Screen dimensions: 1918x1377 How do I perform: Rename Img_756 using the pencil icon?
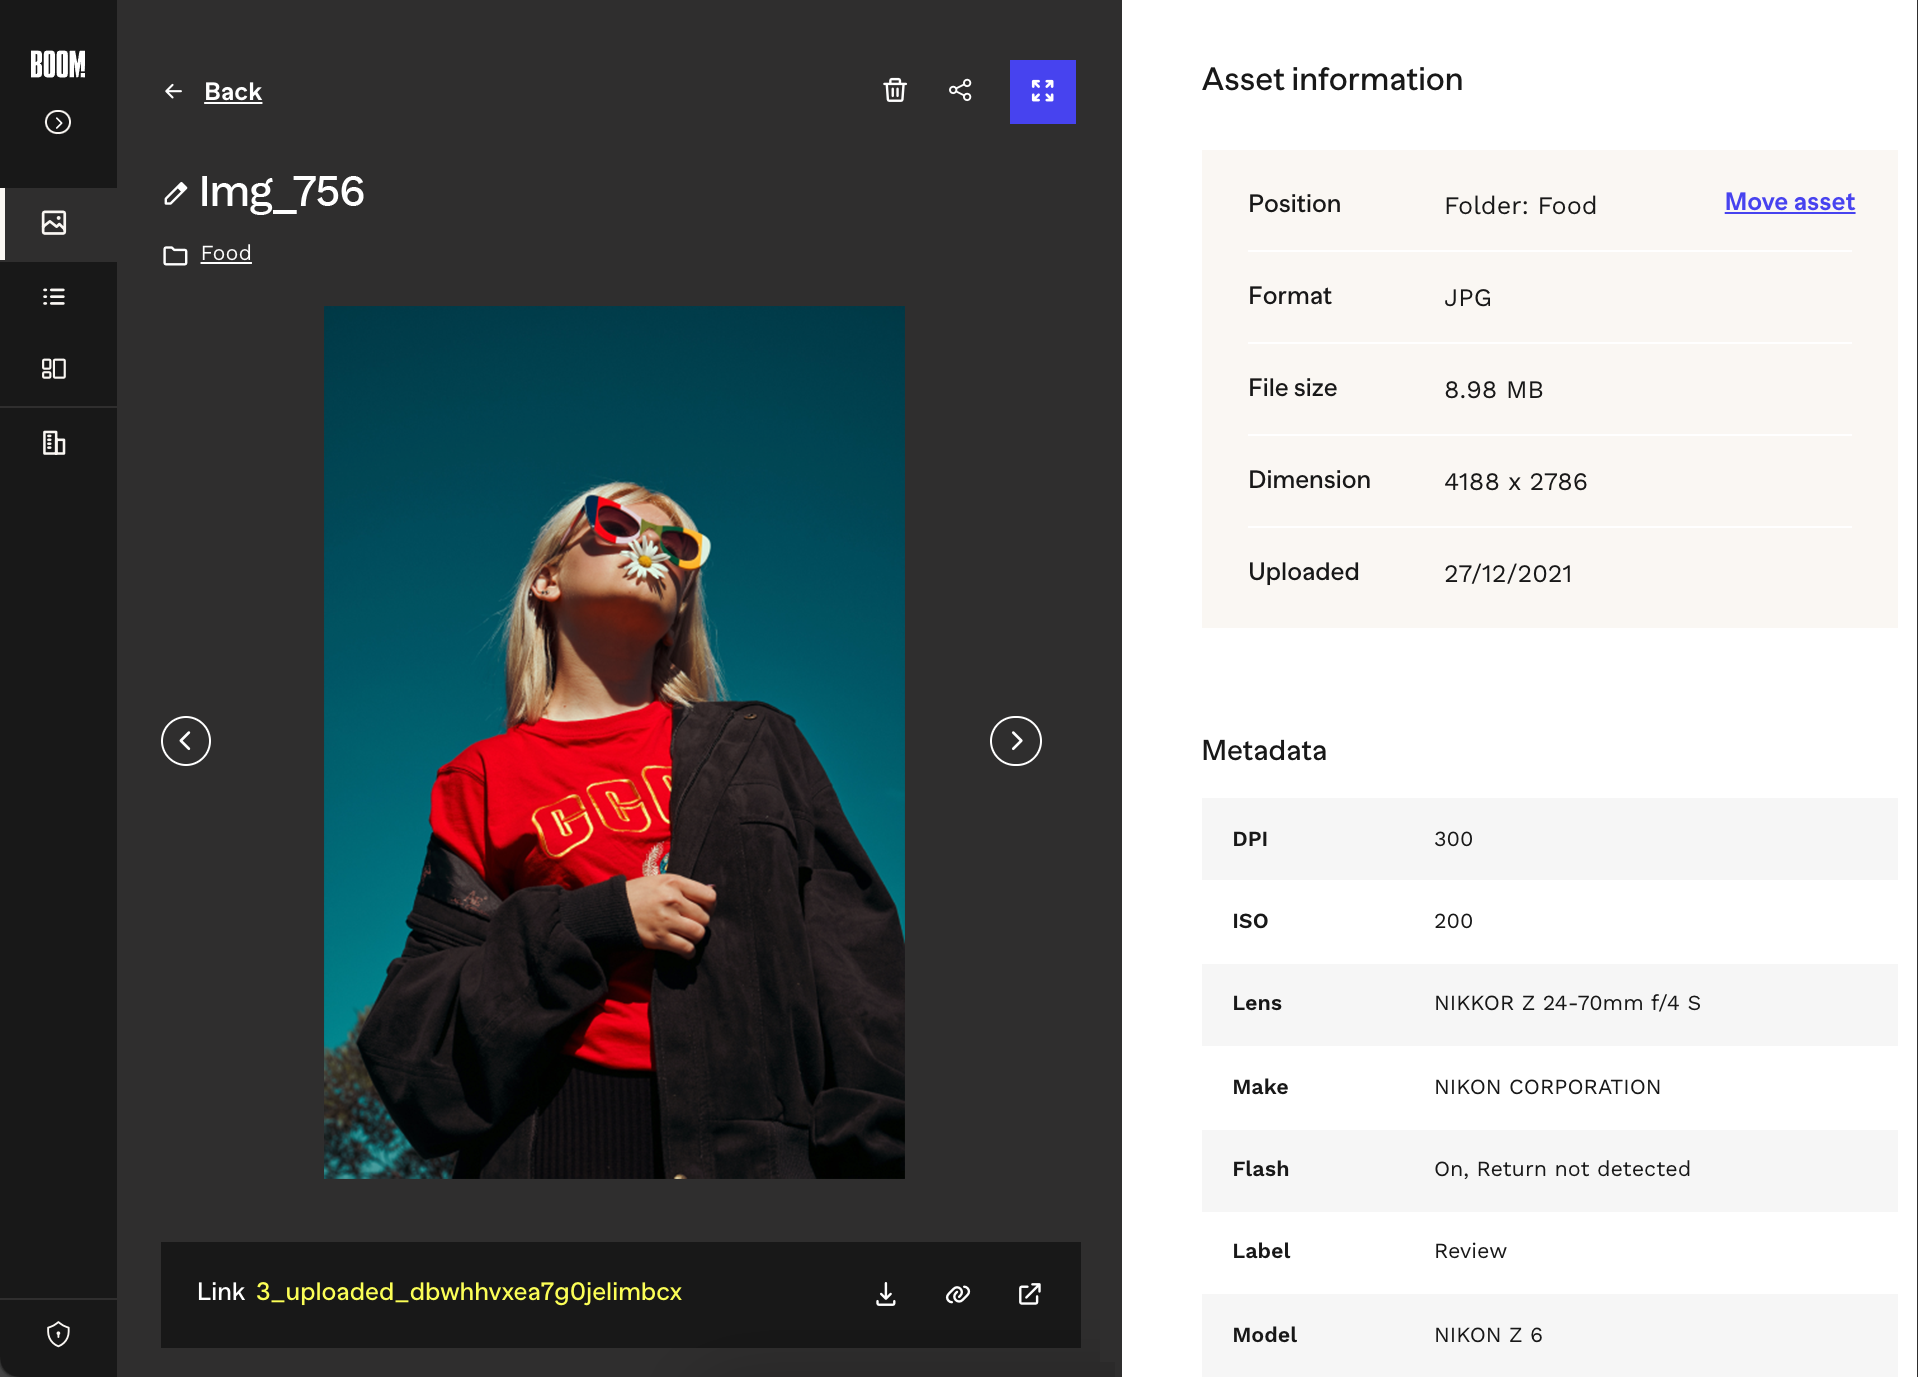(175, 193)
